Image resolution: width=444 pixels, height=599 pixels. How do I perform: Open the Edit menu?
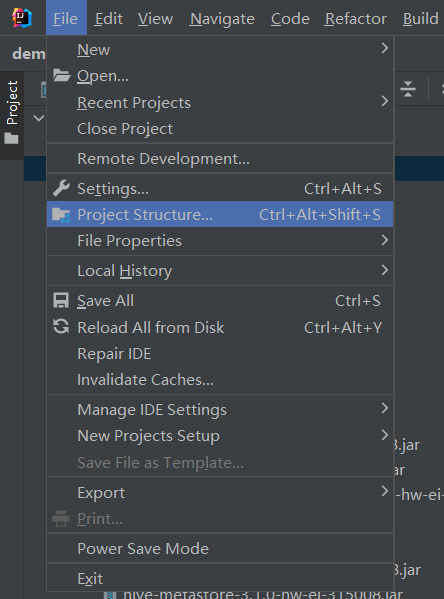pyautogui.click(x=109, y=19)
